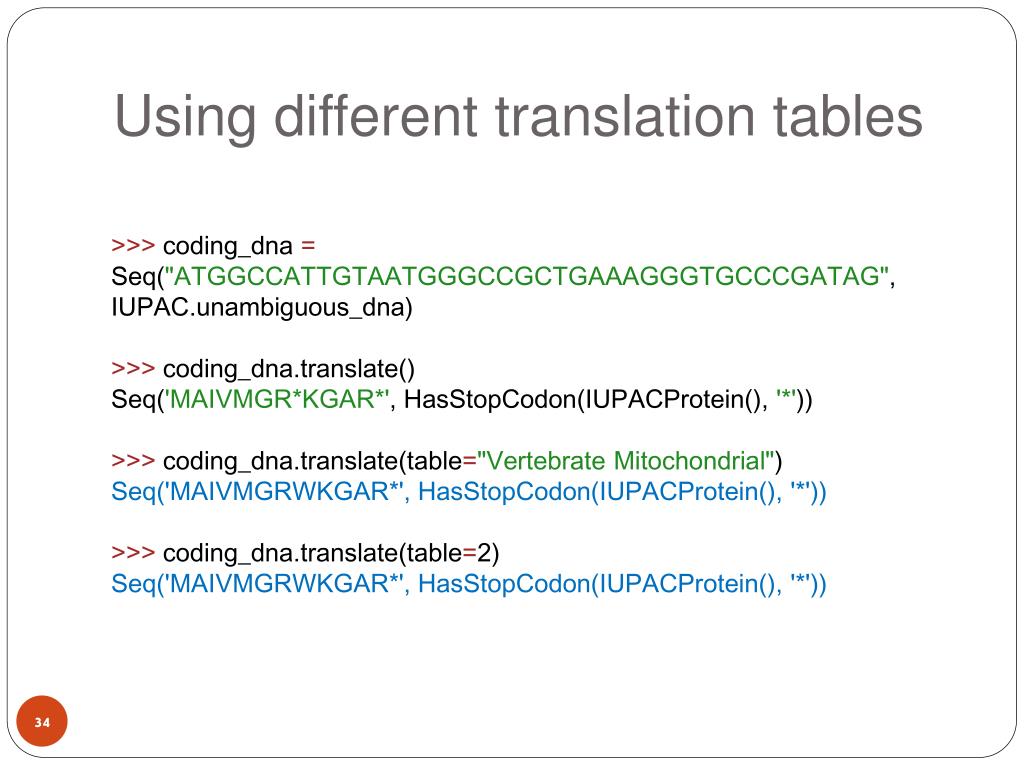Click the red '>>>' prompt before Vertebrate Mitochondrial line
The width and height of the screenshot is (1024, 768).
(133, 461)
